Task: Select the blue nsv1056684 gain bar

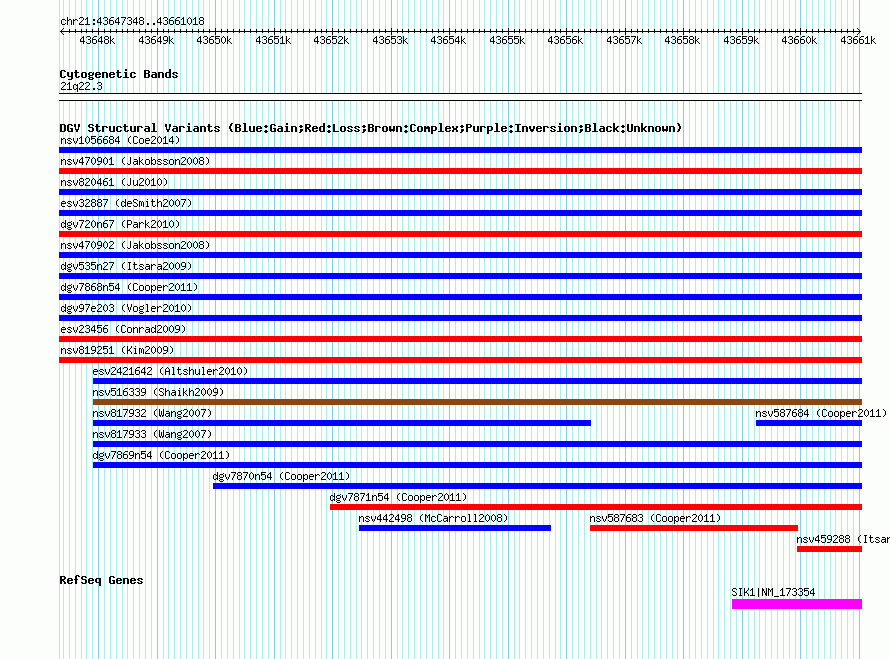Action: click(x=460, y=150)
